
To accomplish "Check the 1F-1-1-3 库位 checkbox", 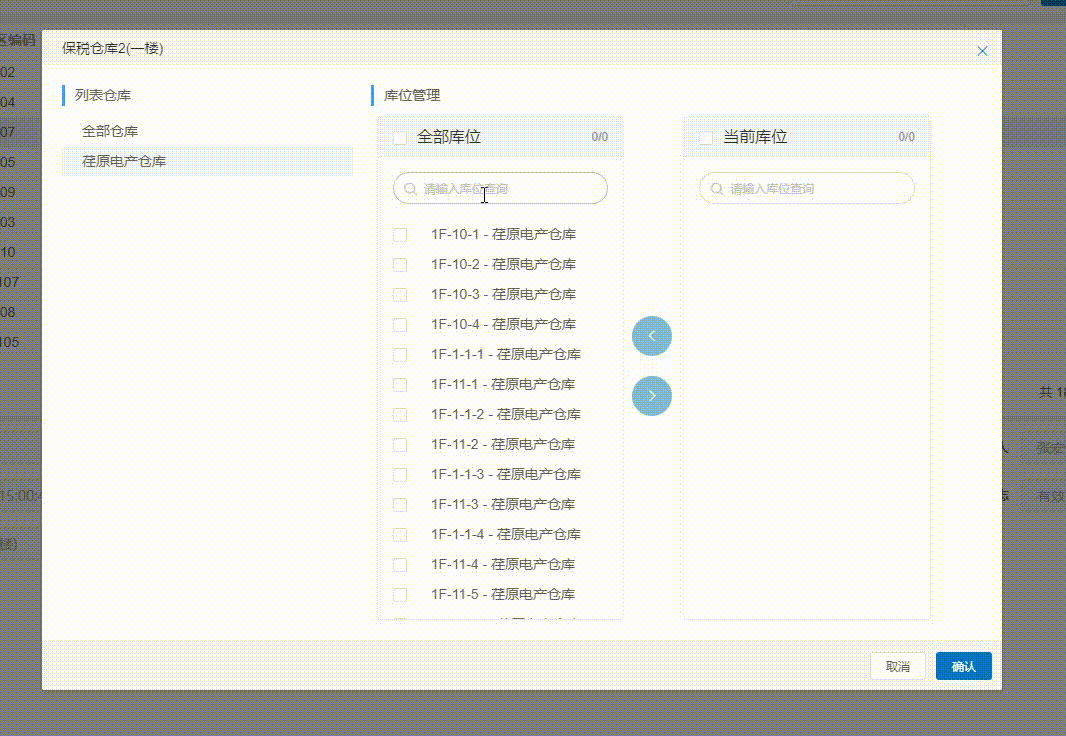I will [400, 474].
